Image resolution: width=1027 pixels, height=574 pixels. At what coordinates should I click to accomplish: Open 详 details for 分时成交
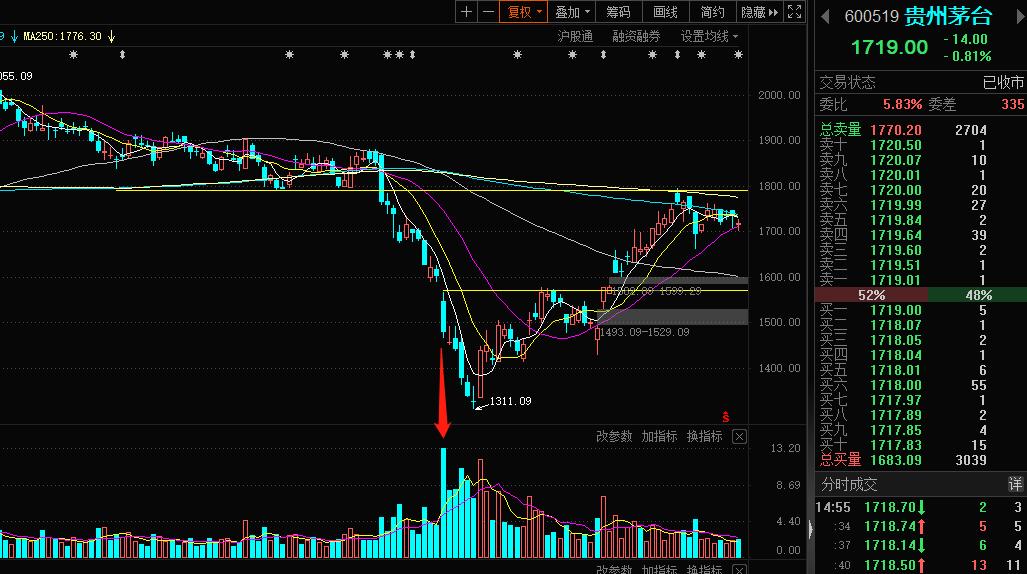[1015, 484]
